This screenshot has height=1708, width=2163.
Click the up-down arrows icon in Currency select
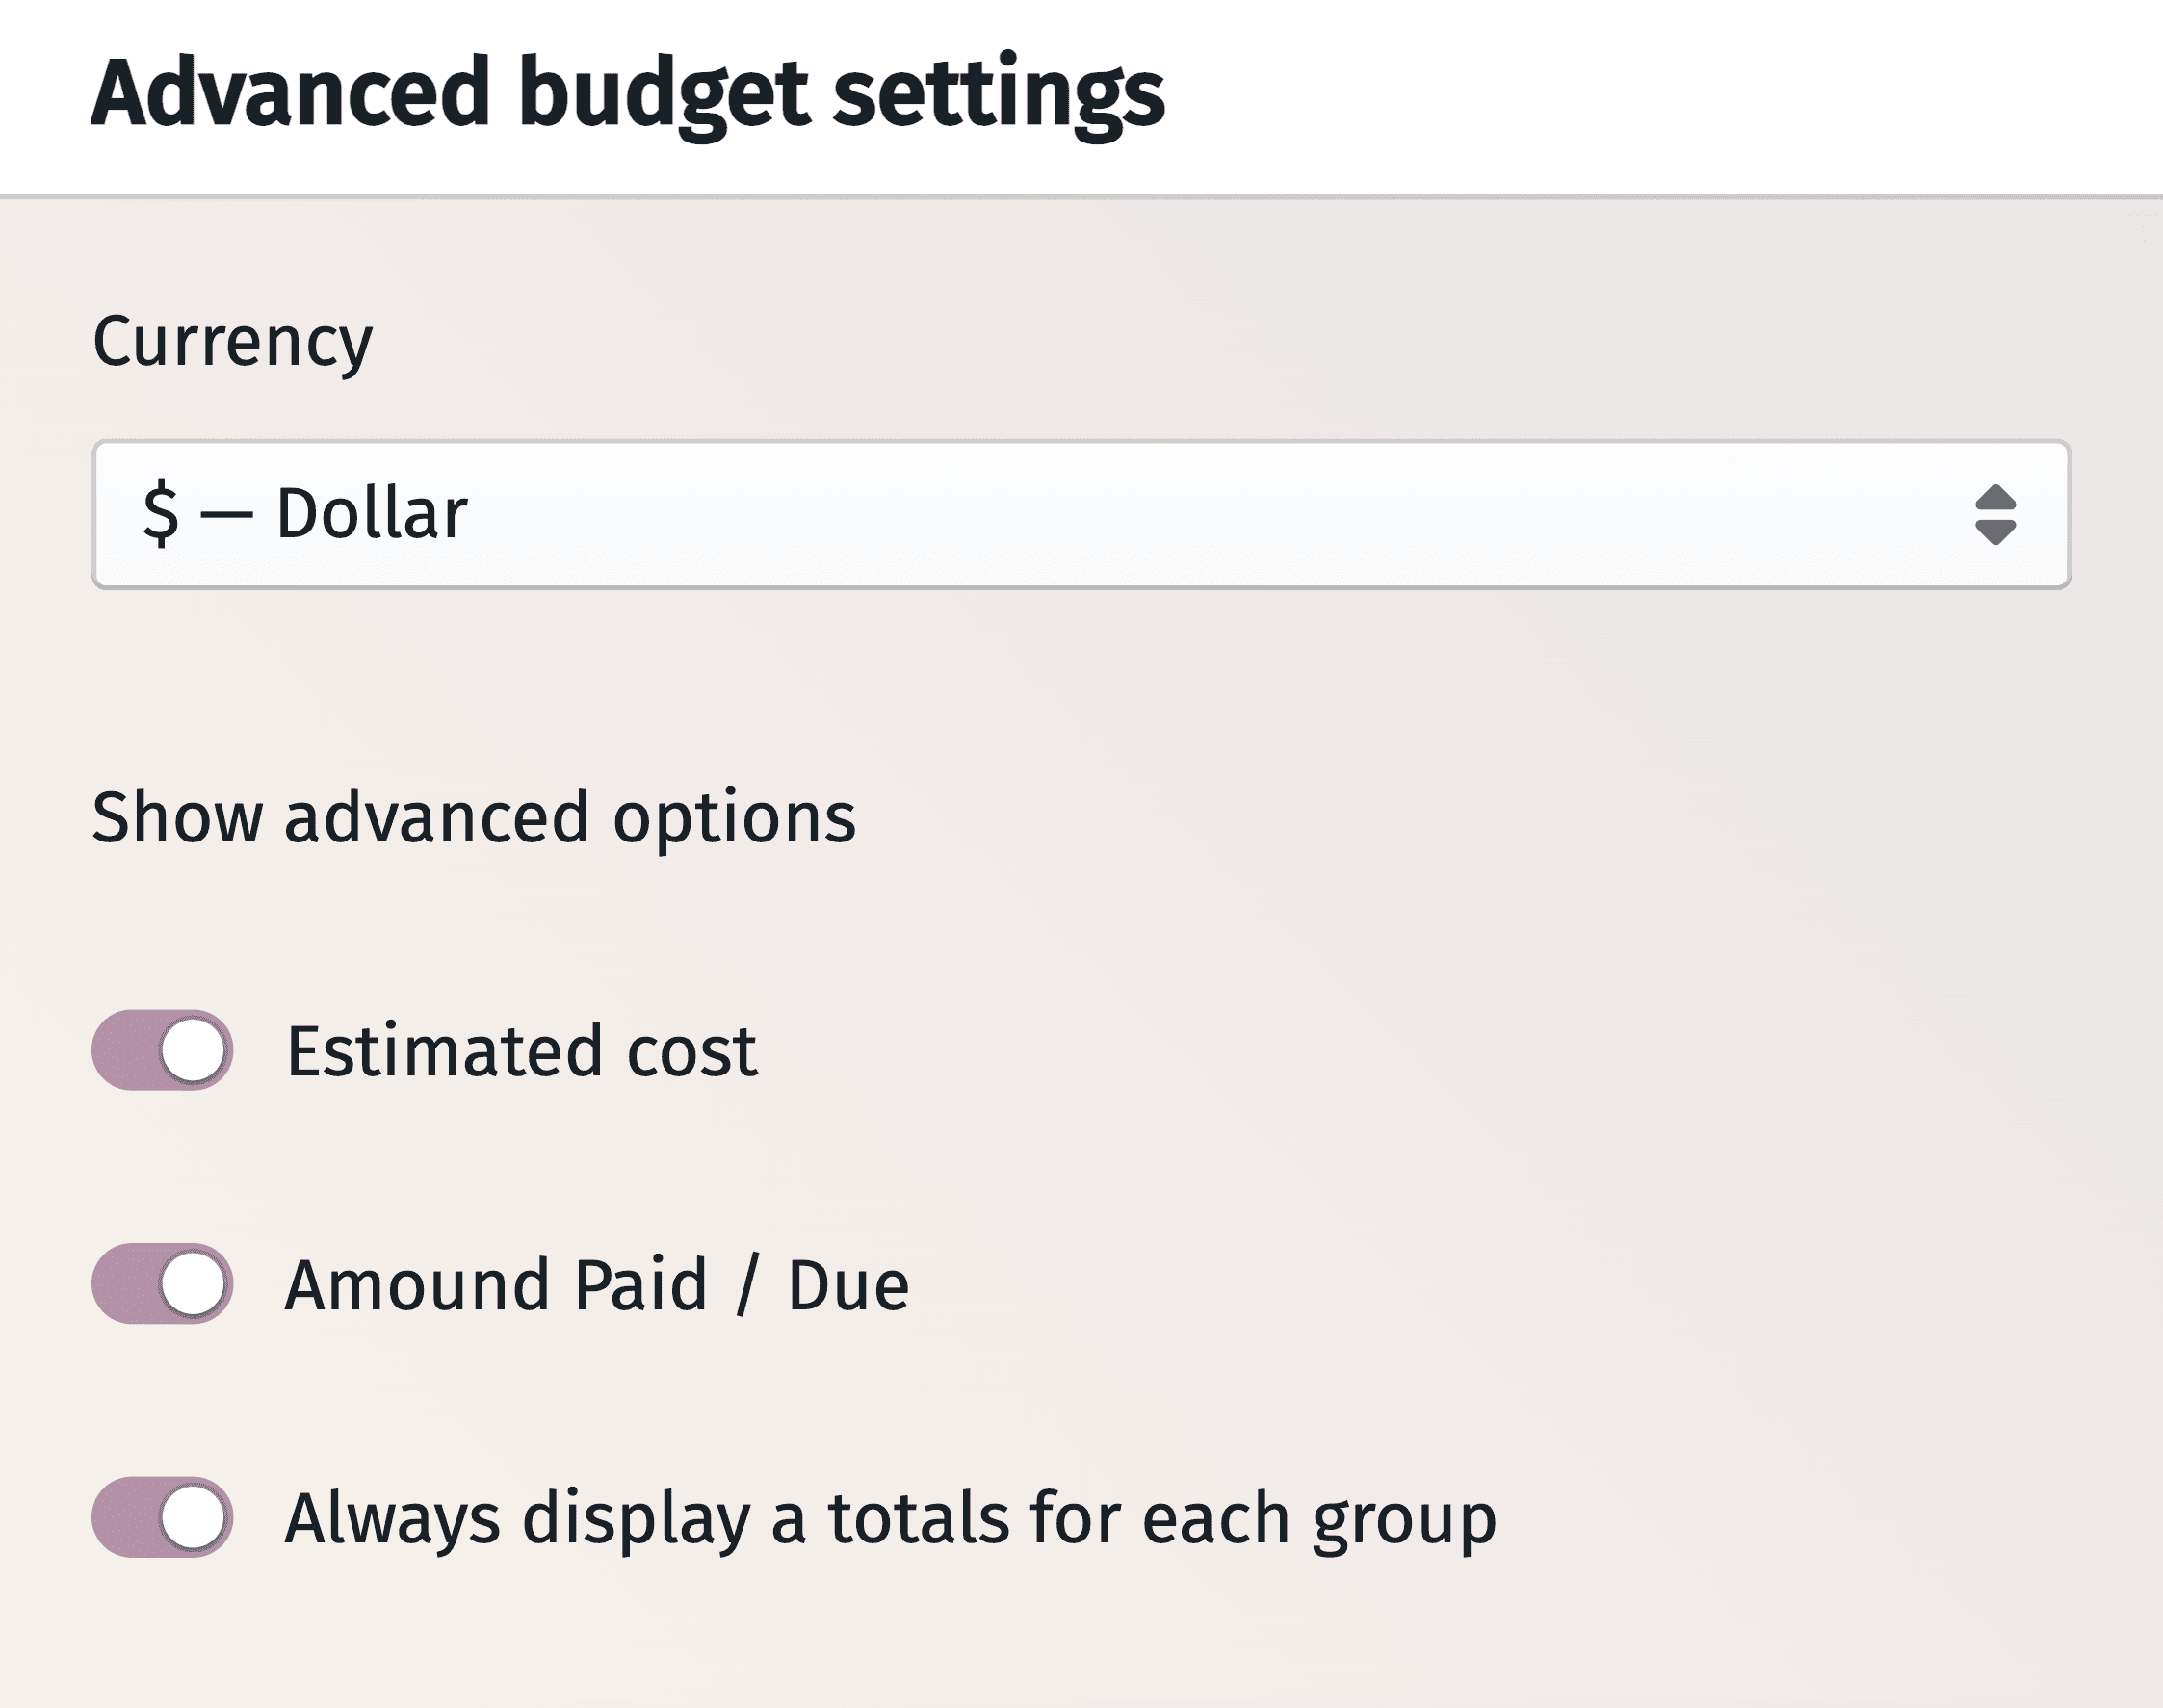tap(1995, 514)
